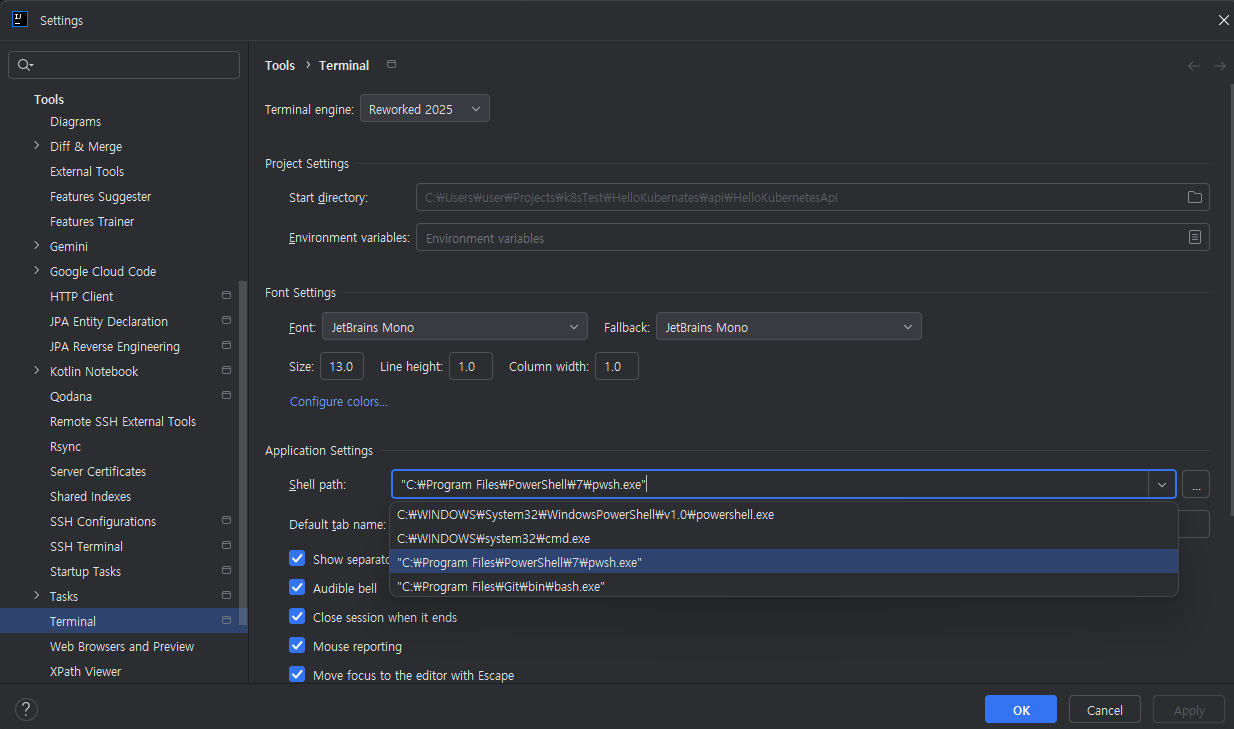Click the project-level icon next to Terminal breadcrumb

(391, 65)
